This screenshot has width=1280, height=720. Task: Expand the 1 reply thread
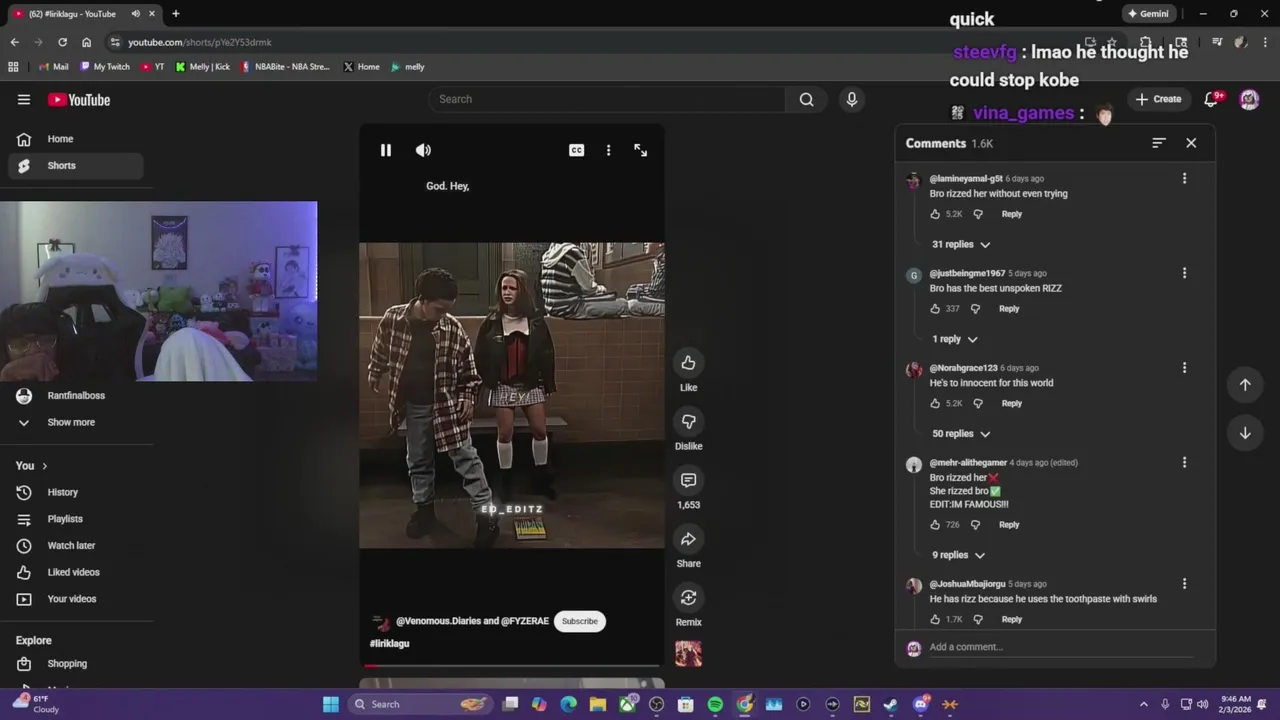click(x=955, y=339)
